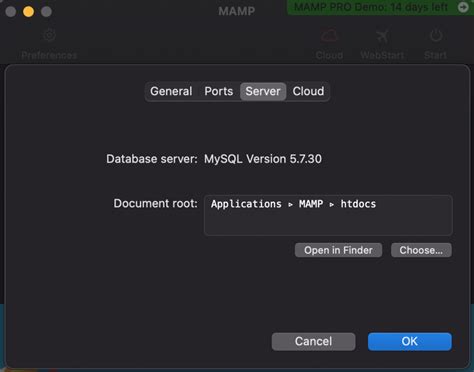The image size is (474, 372).
Task: Click the Start power icon
Action: (436, 35)
